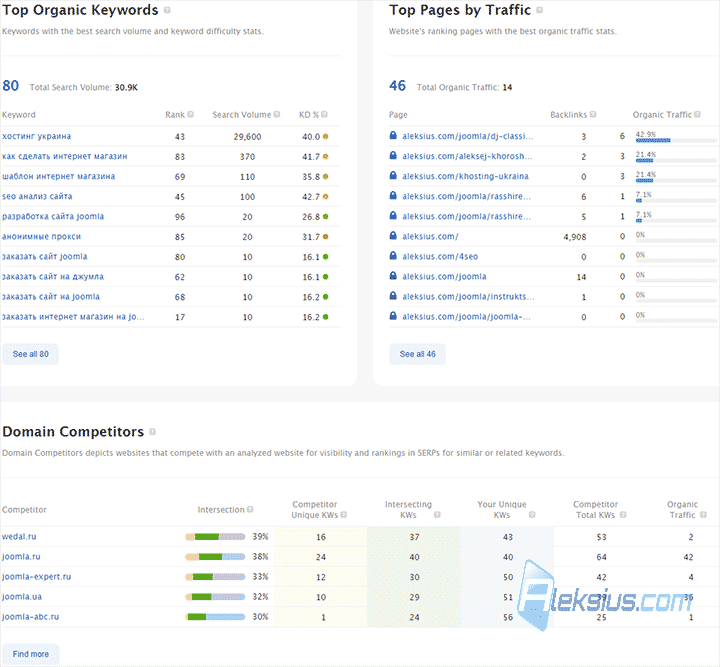Screen dimensions: 720x667
Task: Click the wedal.ru intersection bar
Action: tap(215, 537)
